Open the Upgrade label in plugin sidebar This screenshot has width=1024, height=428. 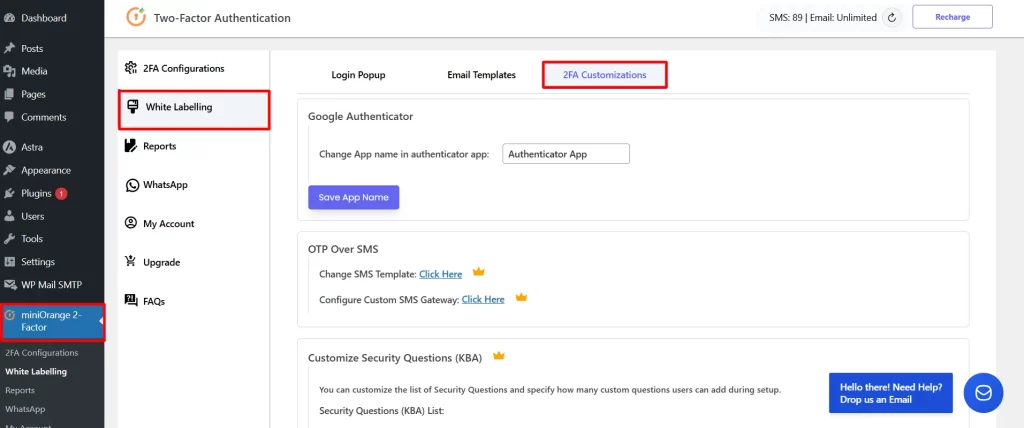point(161,263)
